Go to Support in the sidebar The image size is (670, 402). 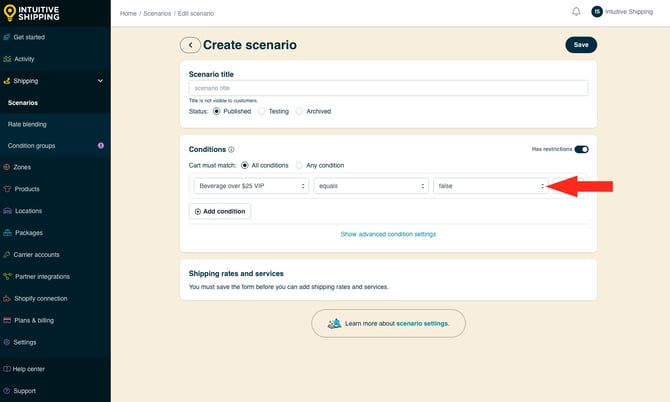click(24, 391)
